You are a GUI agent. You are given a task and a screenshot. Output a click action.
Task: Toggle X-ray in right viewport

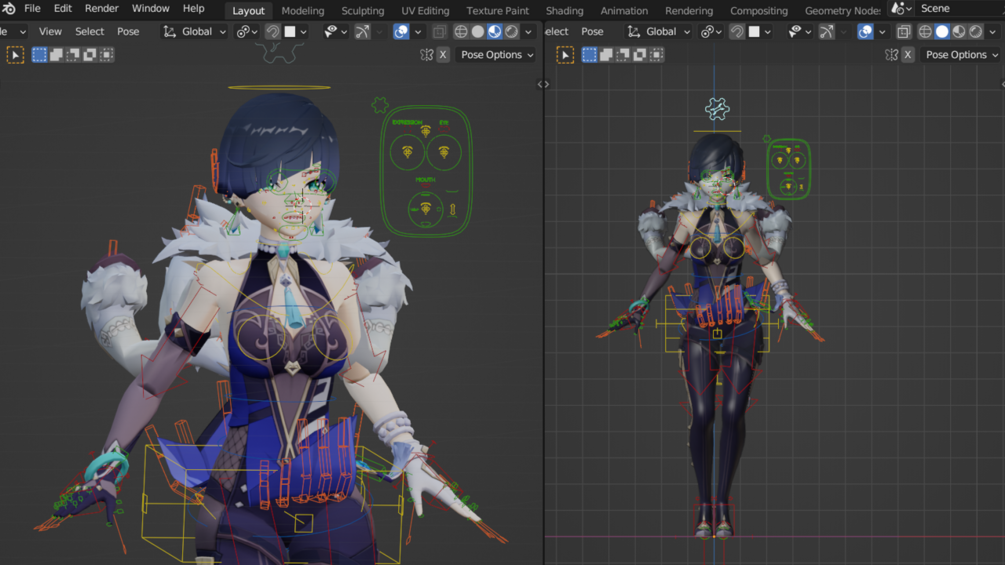click(x=903, y=31)
